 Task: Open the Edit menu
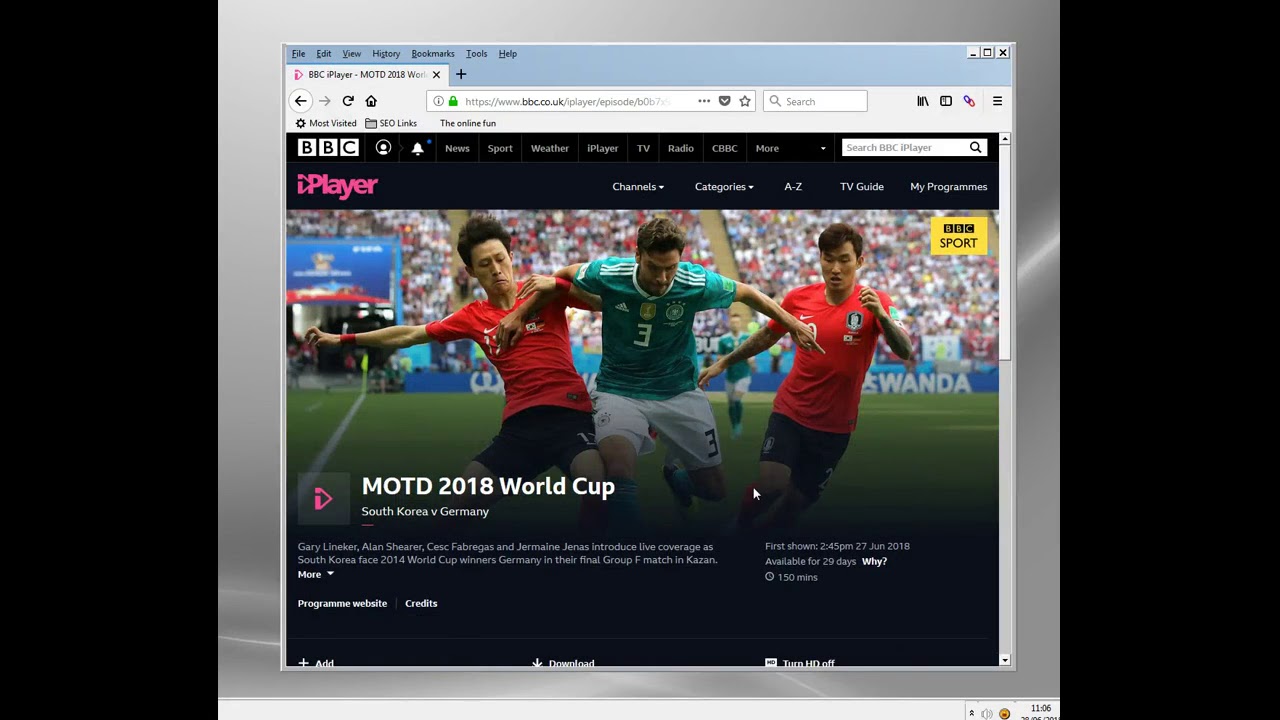[x=324, y=53]
